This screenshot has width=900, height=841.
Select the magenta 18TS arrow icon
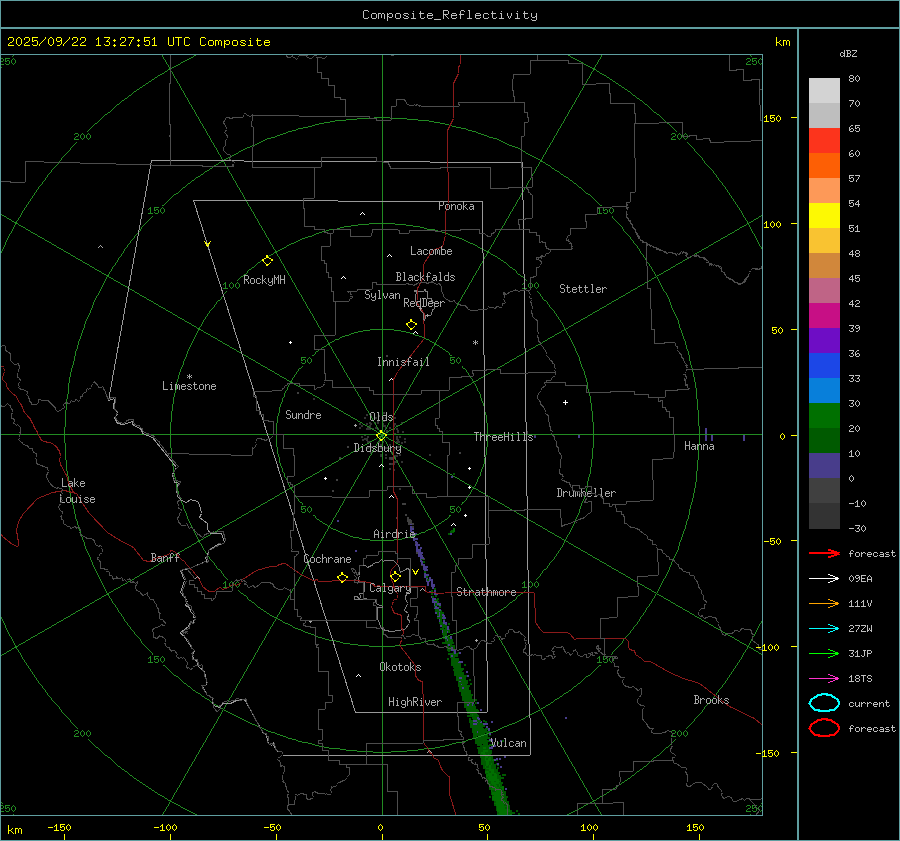click(824, 678)
